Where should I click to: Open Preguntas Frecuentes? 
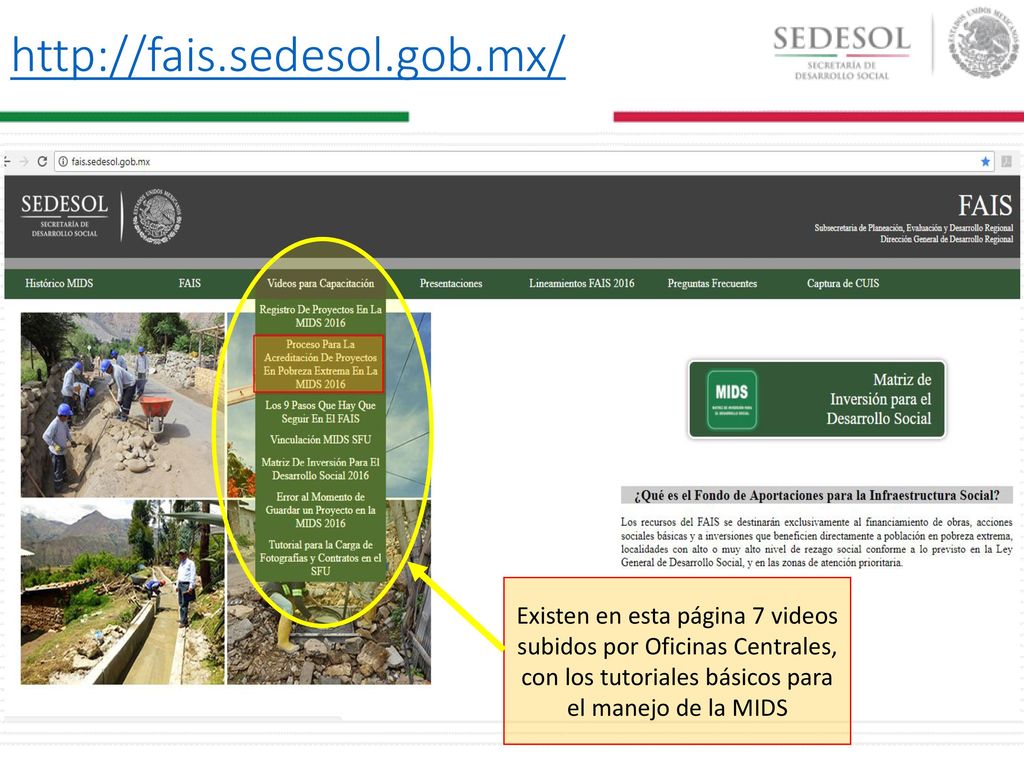[712, 283]
